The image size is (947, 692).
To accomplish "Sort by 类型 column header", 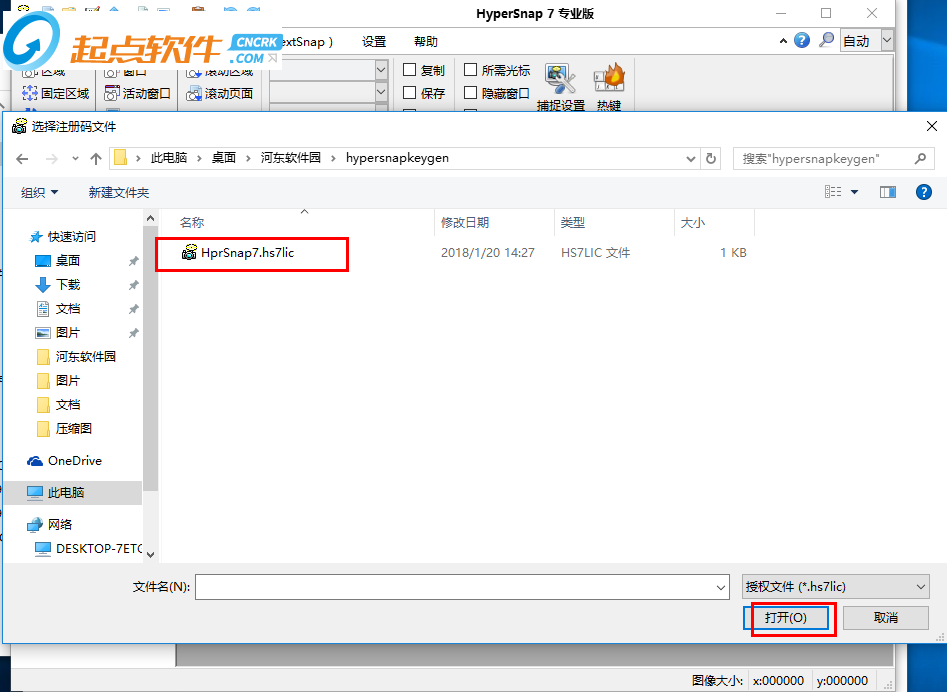I will click(x=614, y=223).
